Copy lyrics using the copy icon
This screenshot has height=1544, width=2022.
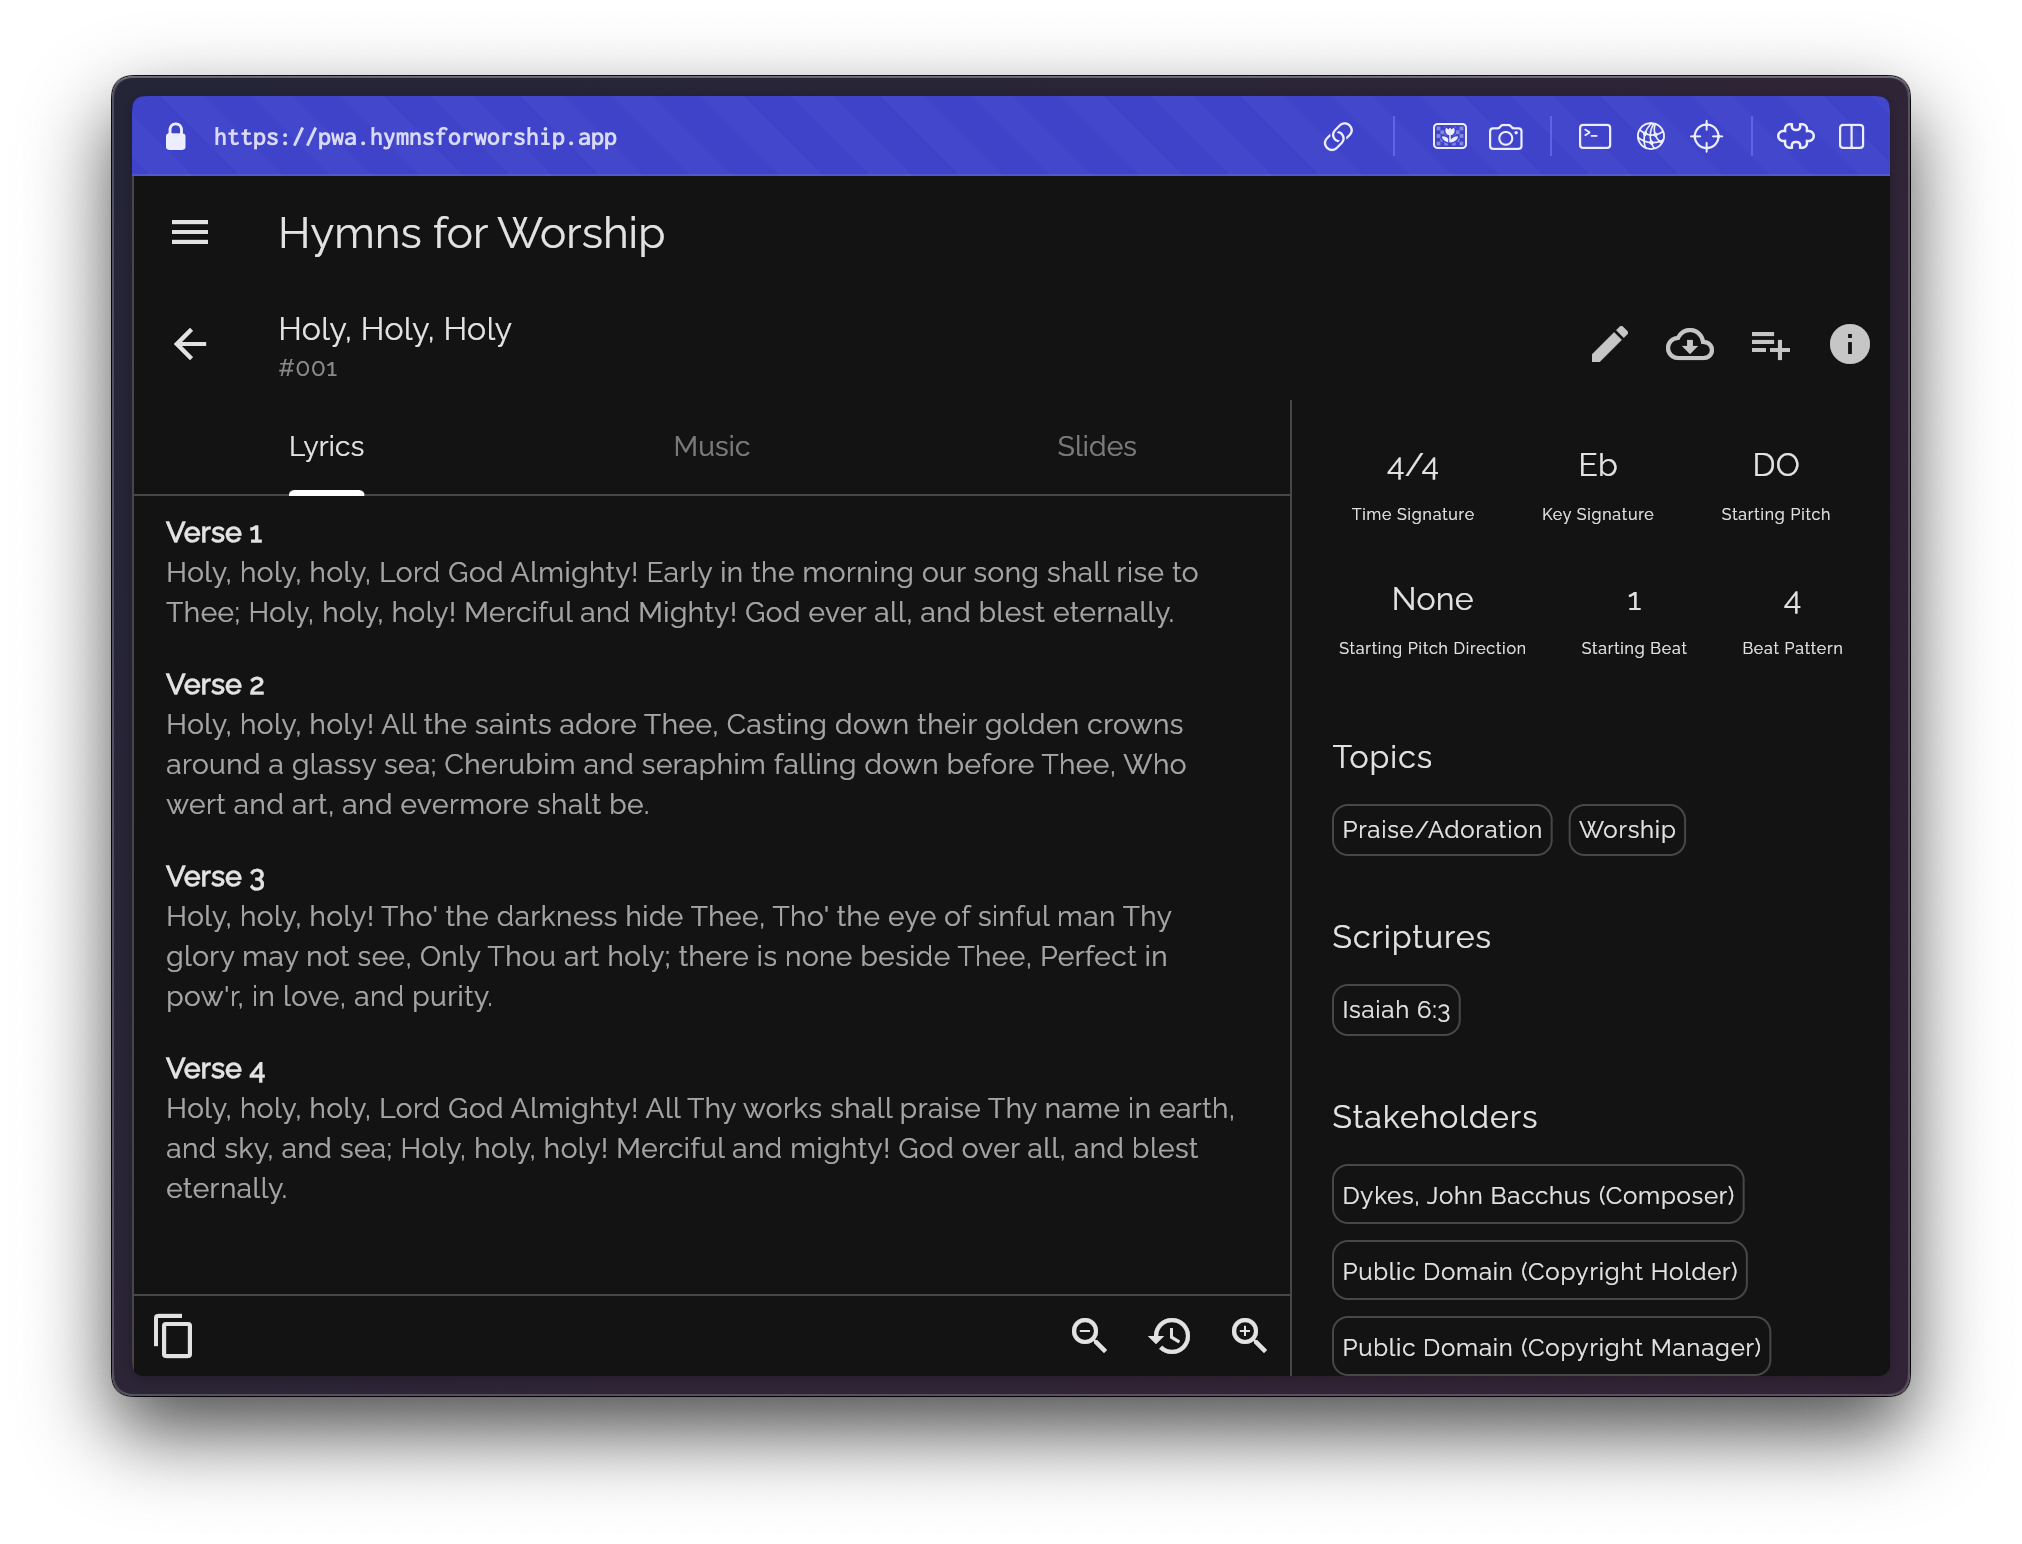[x=173, y=1336]
